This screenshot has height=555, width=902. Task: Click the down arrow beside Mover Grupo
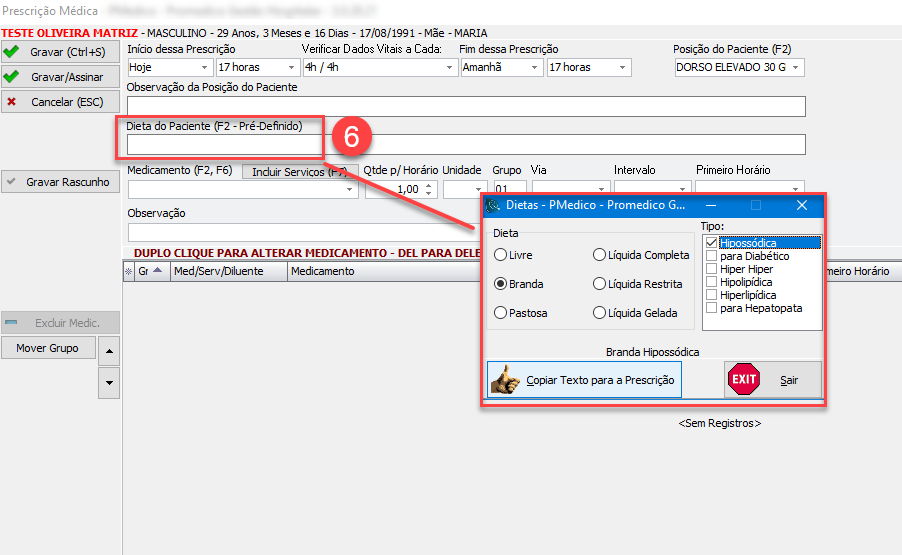(x=109, y=382)
